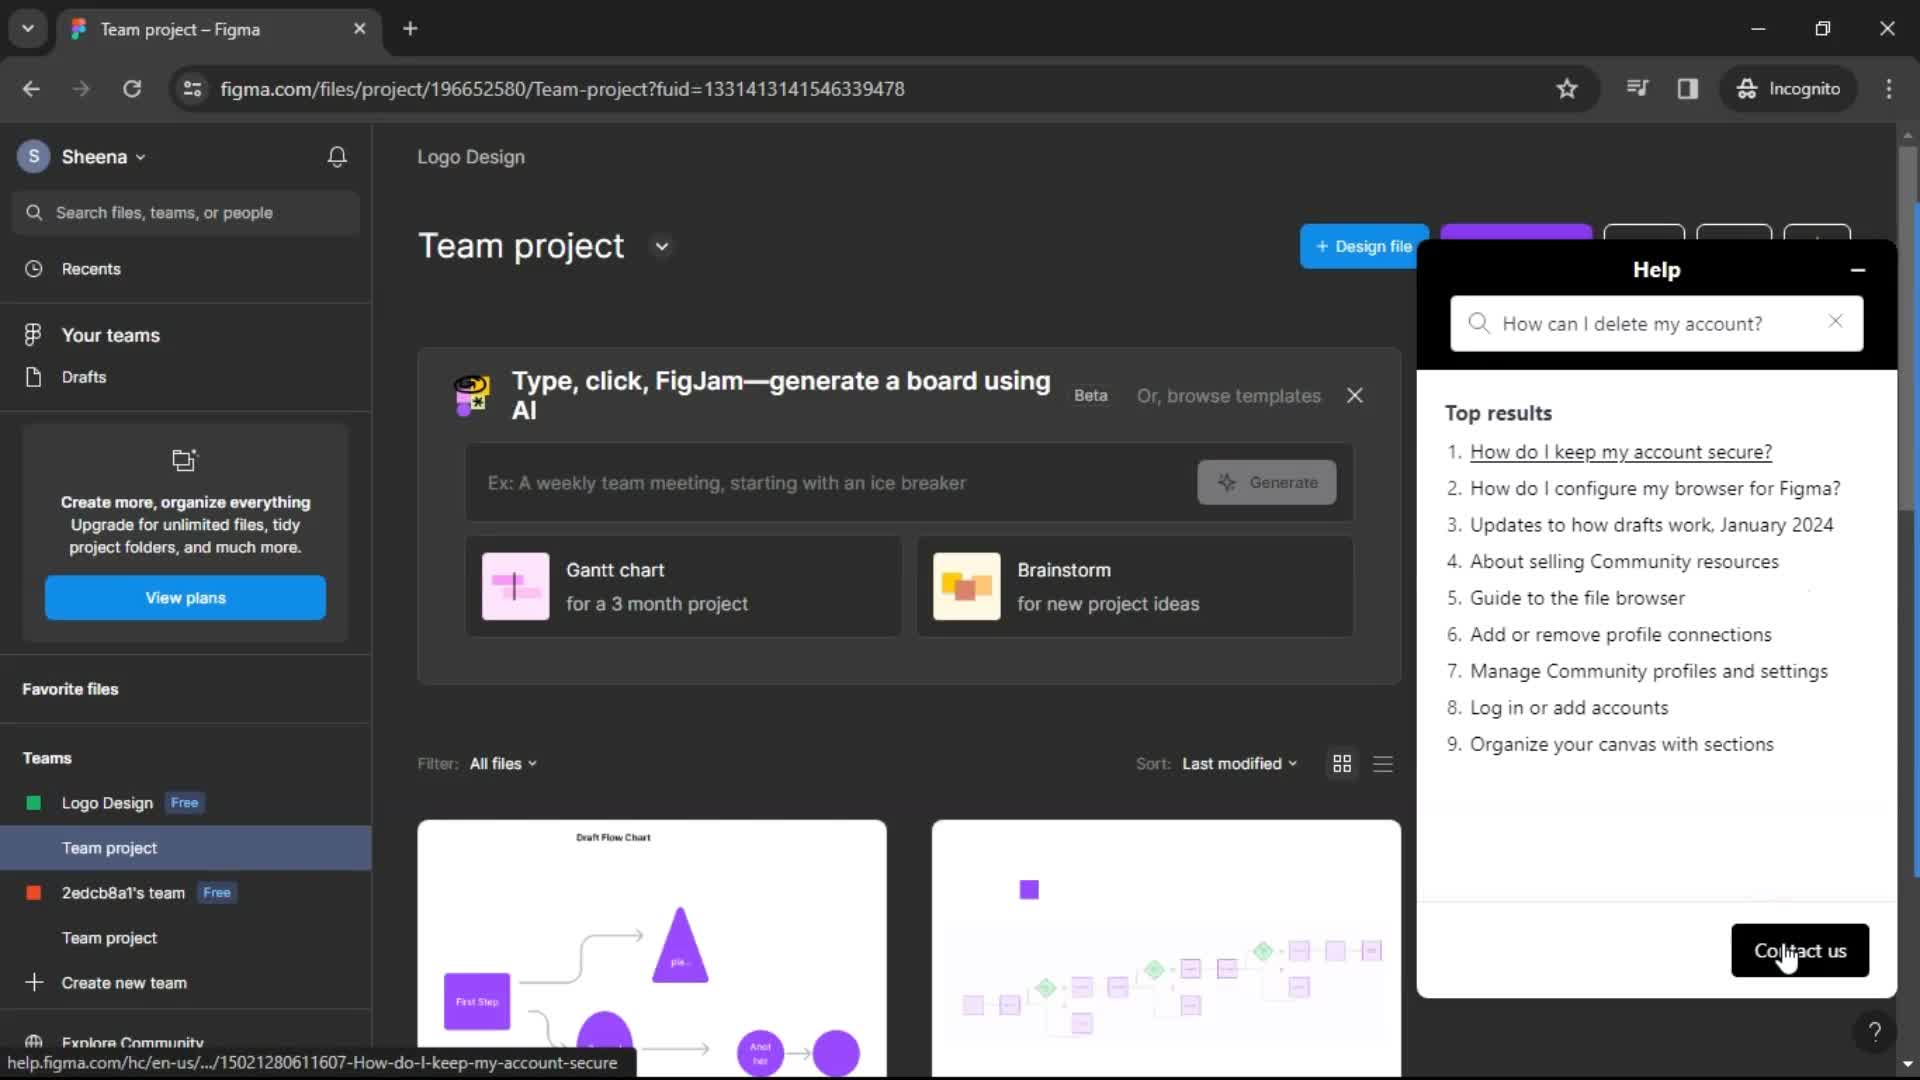This screenshot has height=1080, width=1920.
Task: Click Or, browse templates link
Action: click(1228, 396)
